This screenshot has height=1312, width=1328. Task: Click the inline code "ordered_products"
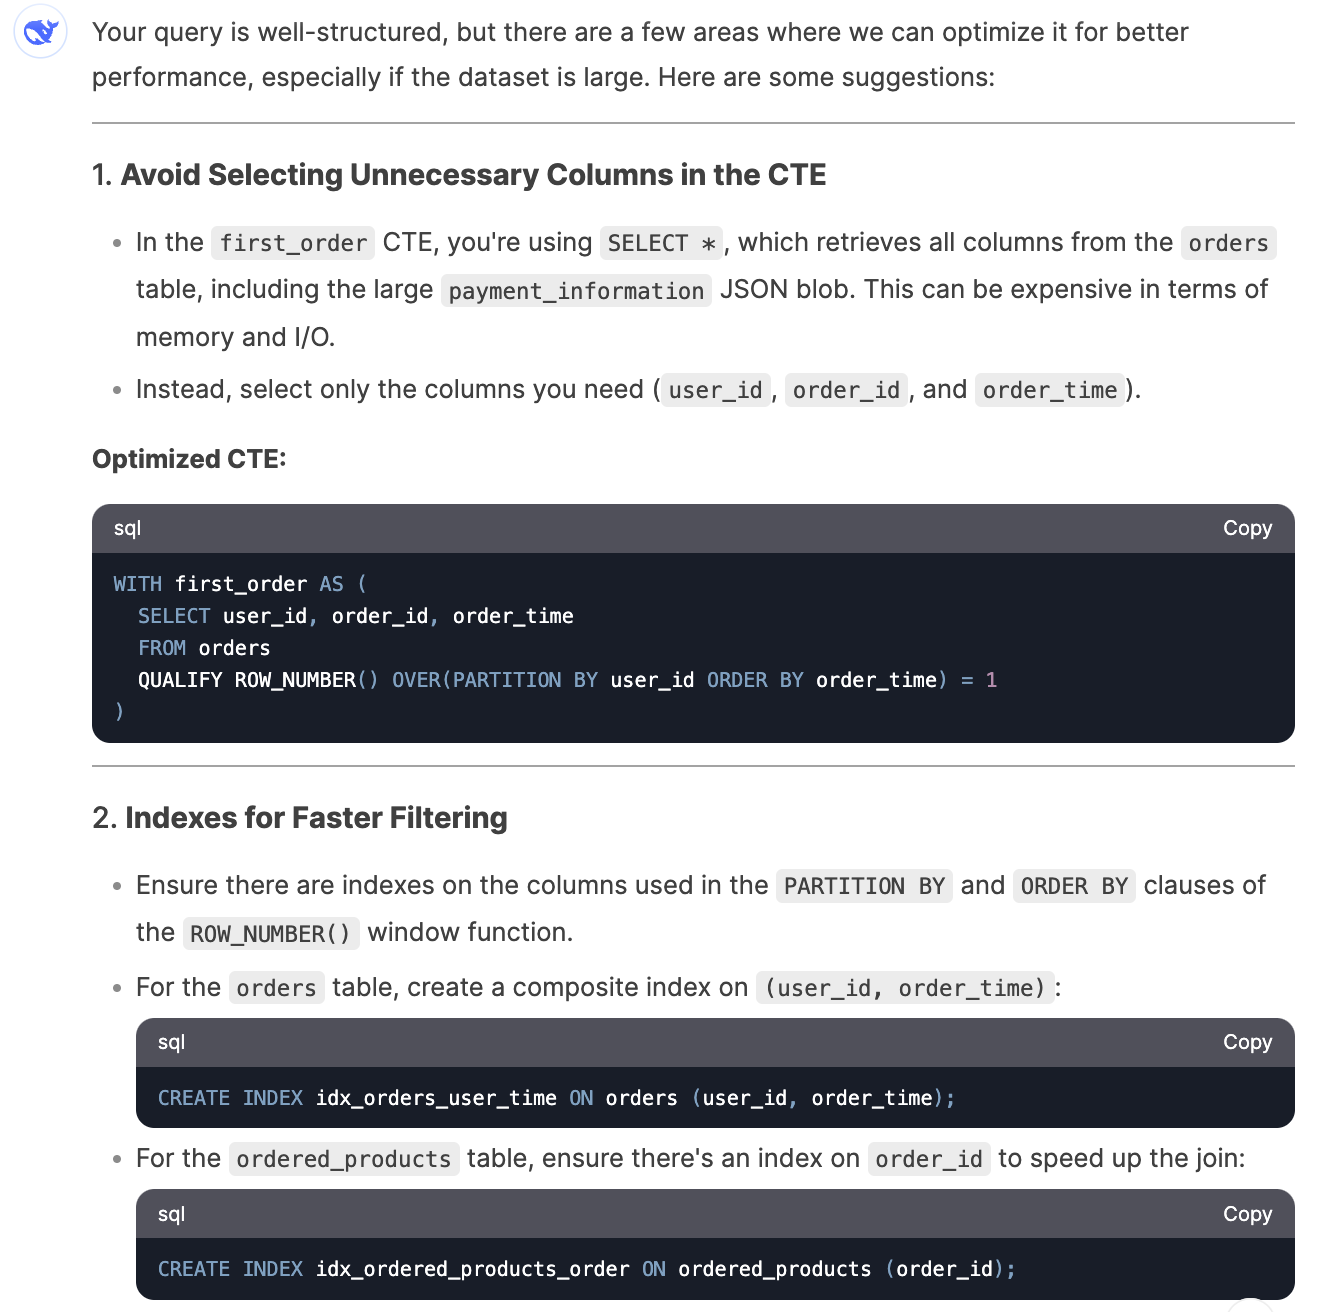click(344, 1159)
